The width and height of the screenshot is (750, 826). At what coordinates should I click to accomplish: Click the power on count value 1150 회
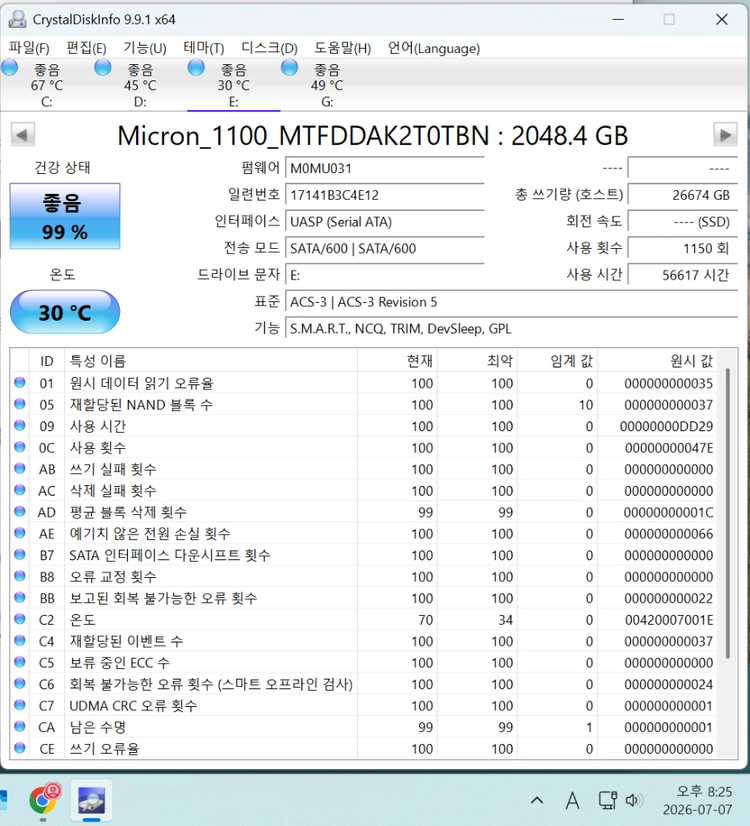683,249
